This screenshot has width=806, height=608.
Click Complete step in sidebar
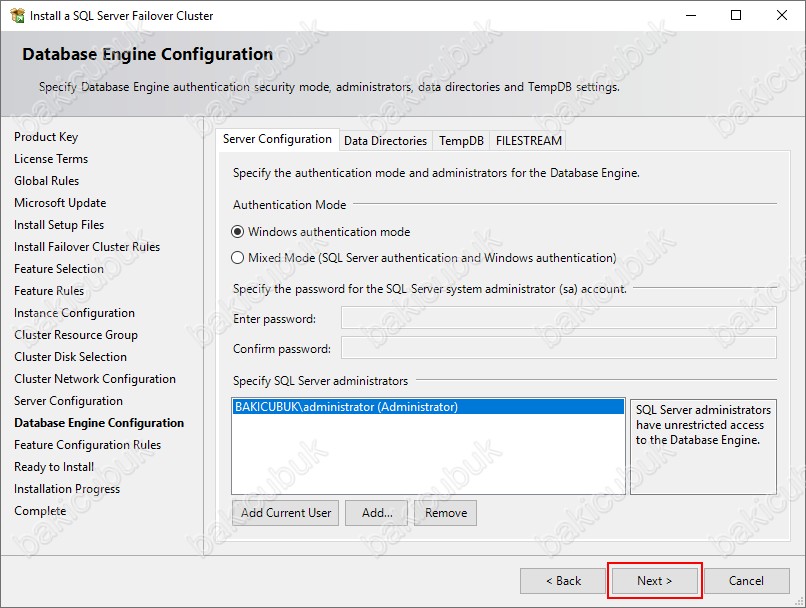coord(40,511)
